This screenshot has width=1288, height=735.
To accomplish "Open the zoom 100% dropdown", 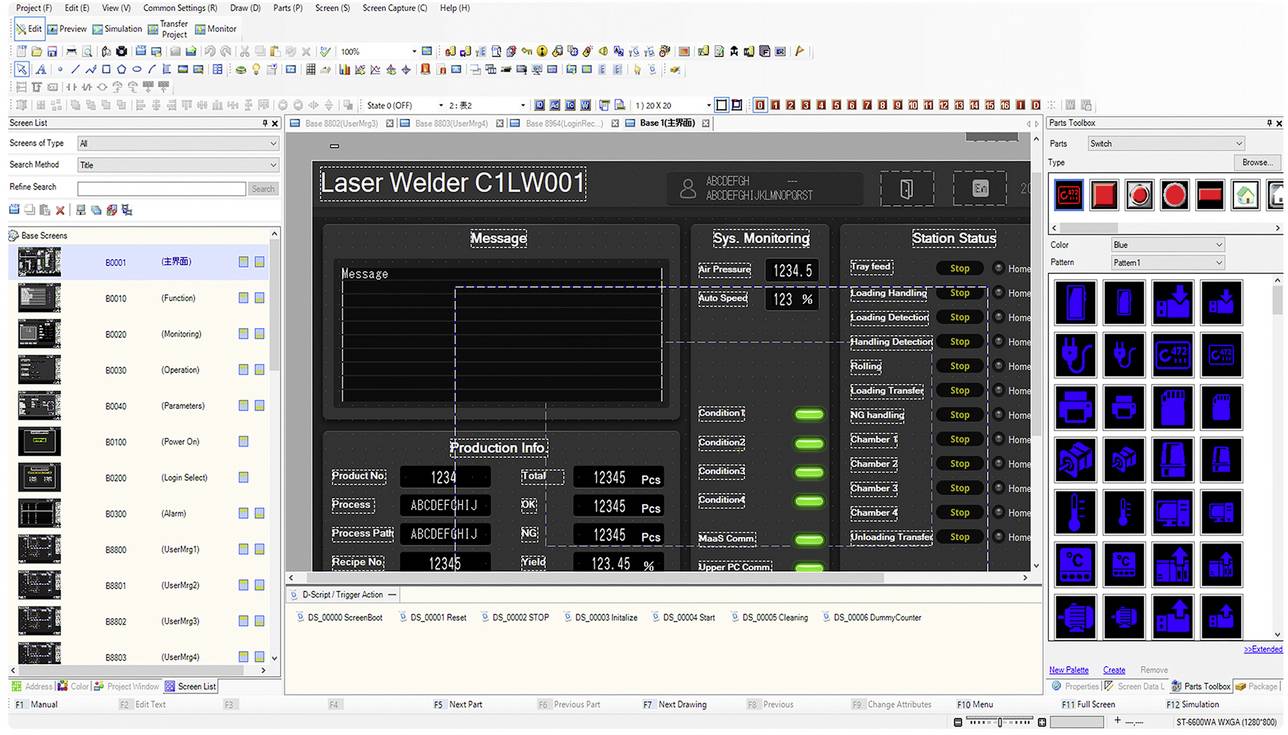I will [x=414, y=51].
